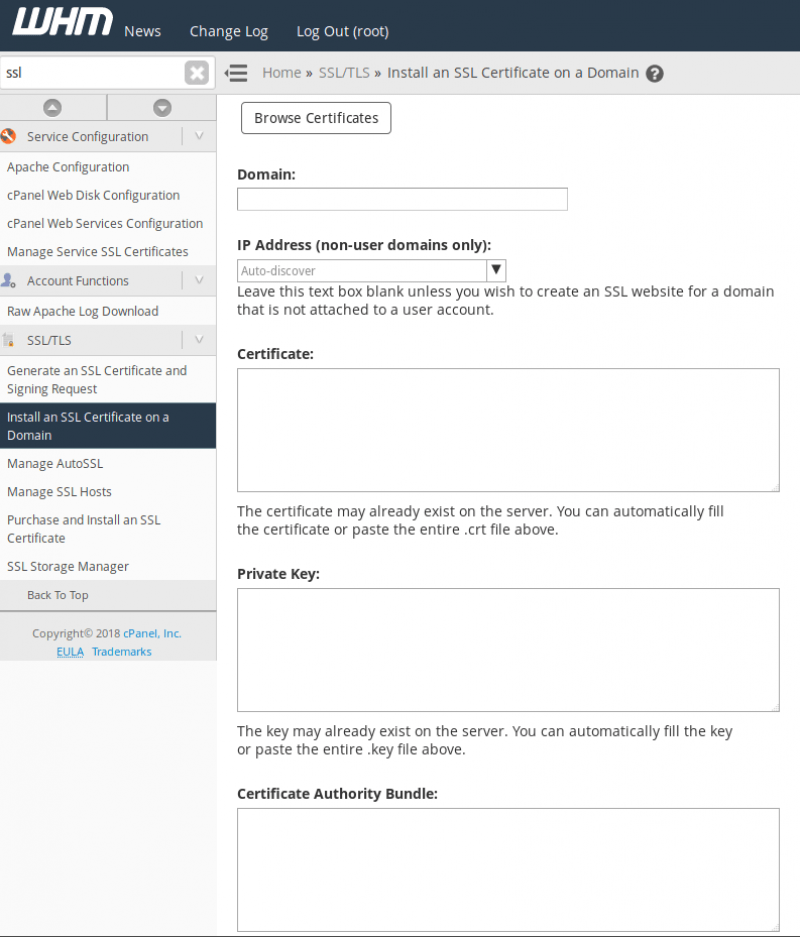Open Manage AutoSSL in the sidebar

[55, 464]
